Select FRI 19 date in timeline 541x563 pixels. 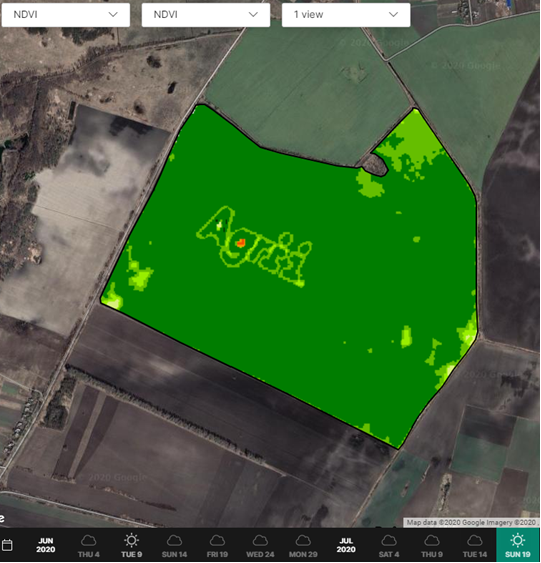(217, 546)
